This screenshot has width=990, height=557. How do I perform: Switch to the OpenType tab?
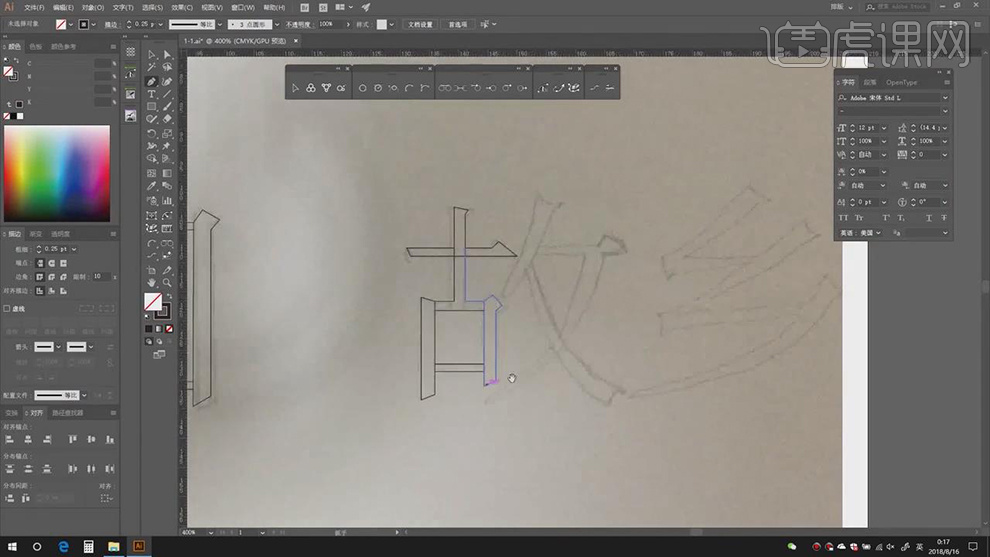pyautogui.click(x=901, y=82)
